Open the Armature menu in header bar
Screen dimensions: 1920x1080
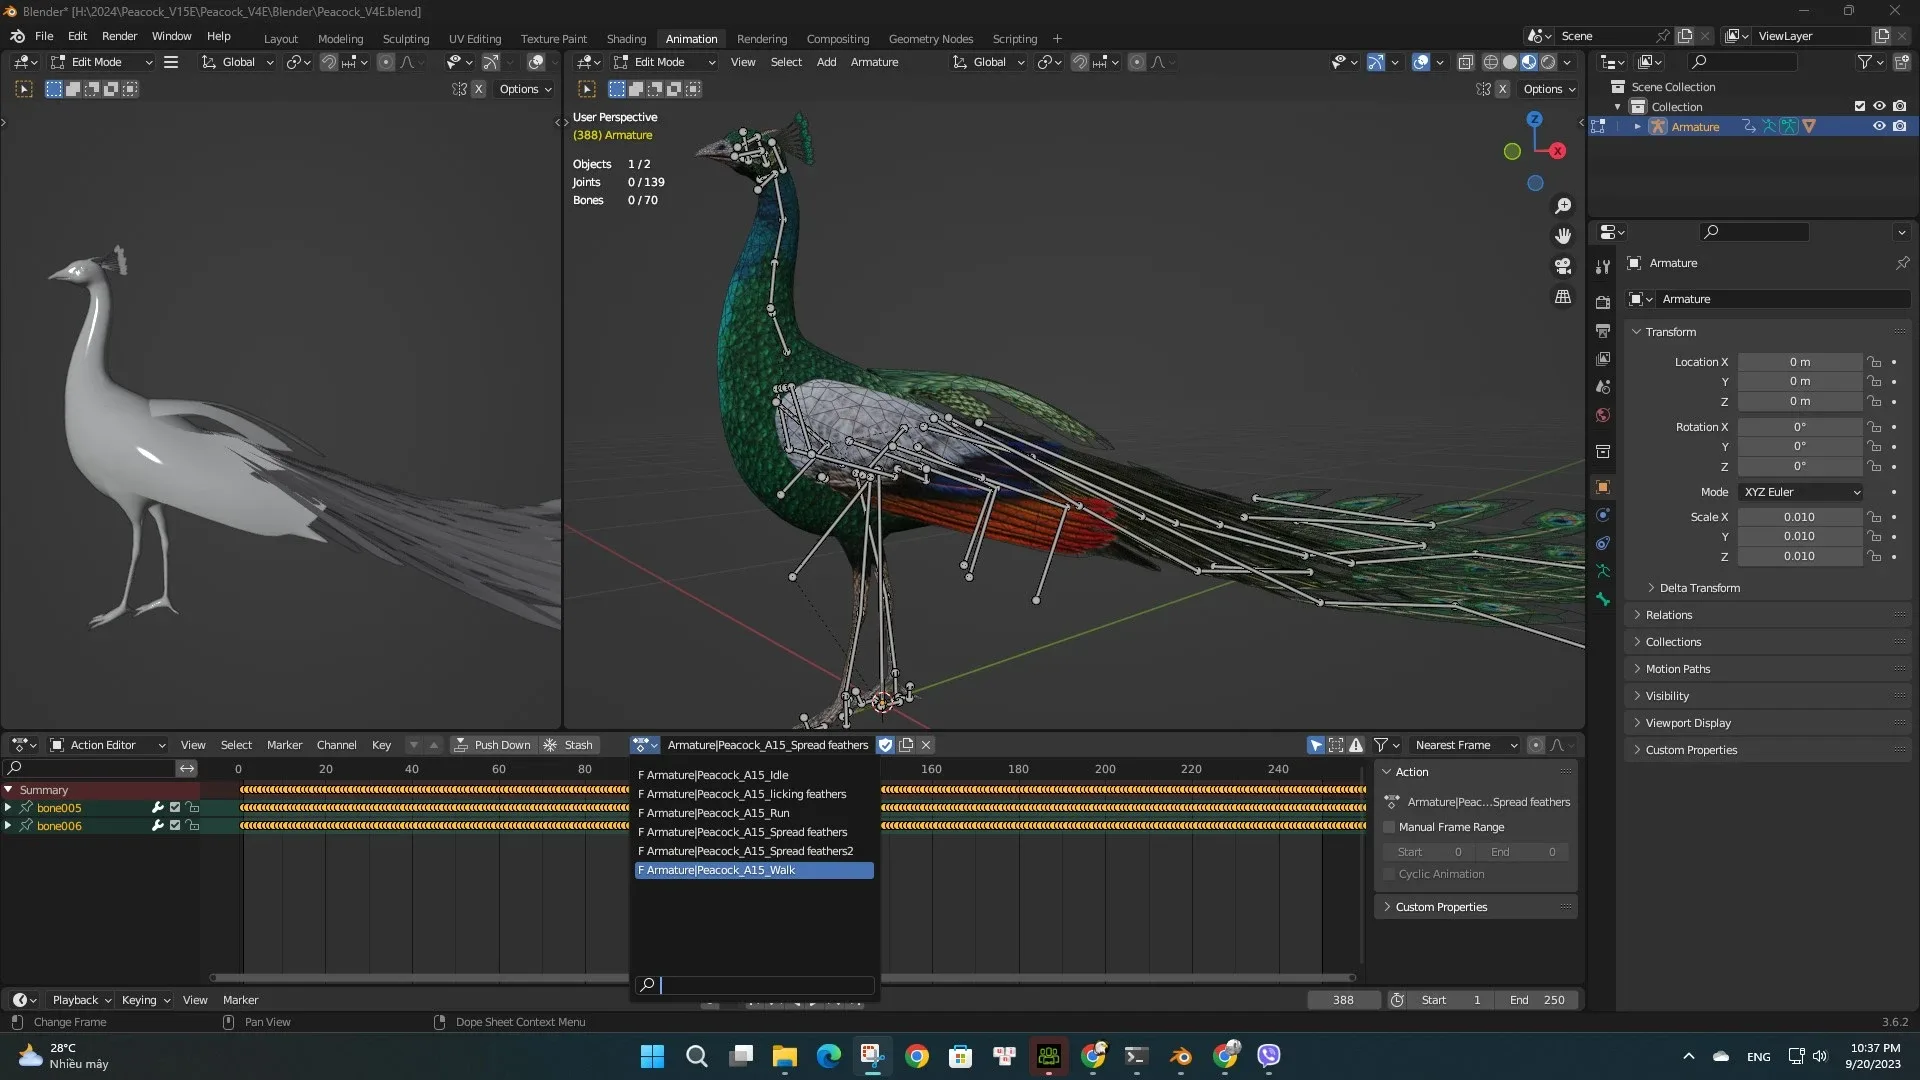coord(874,62)
